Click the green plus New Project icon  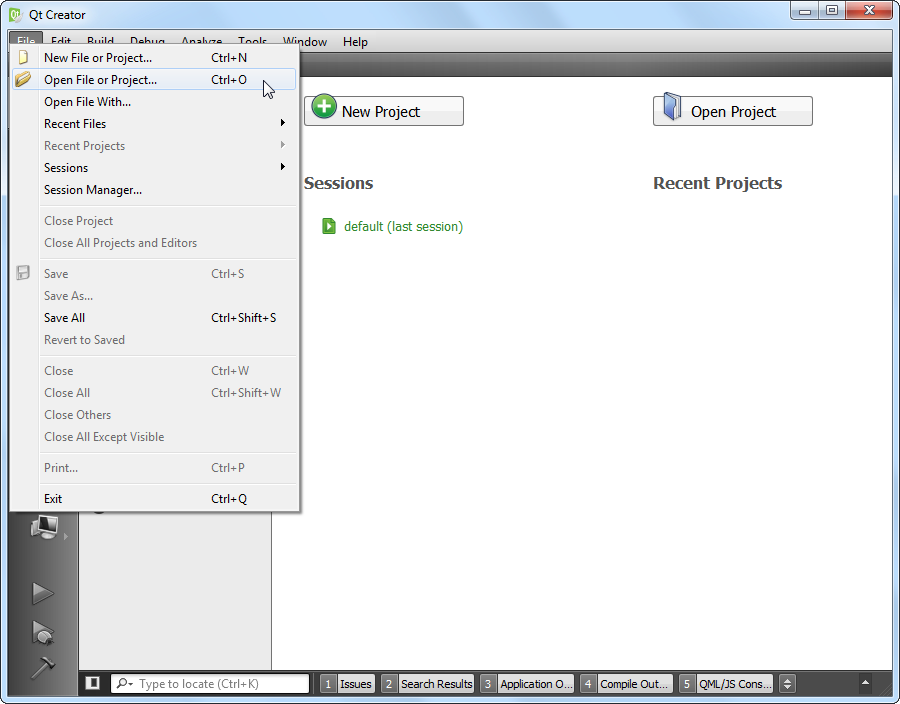324,107
